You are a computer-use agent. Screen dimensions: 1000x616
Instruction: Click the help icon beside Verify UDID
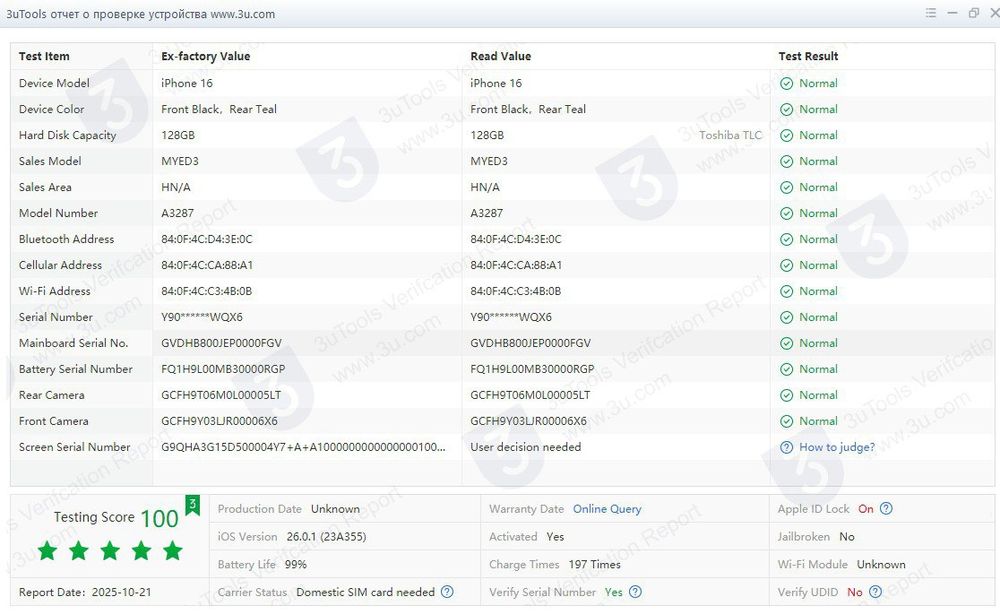tap(876, 592)
